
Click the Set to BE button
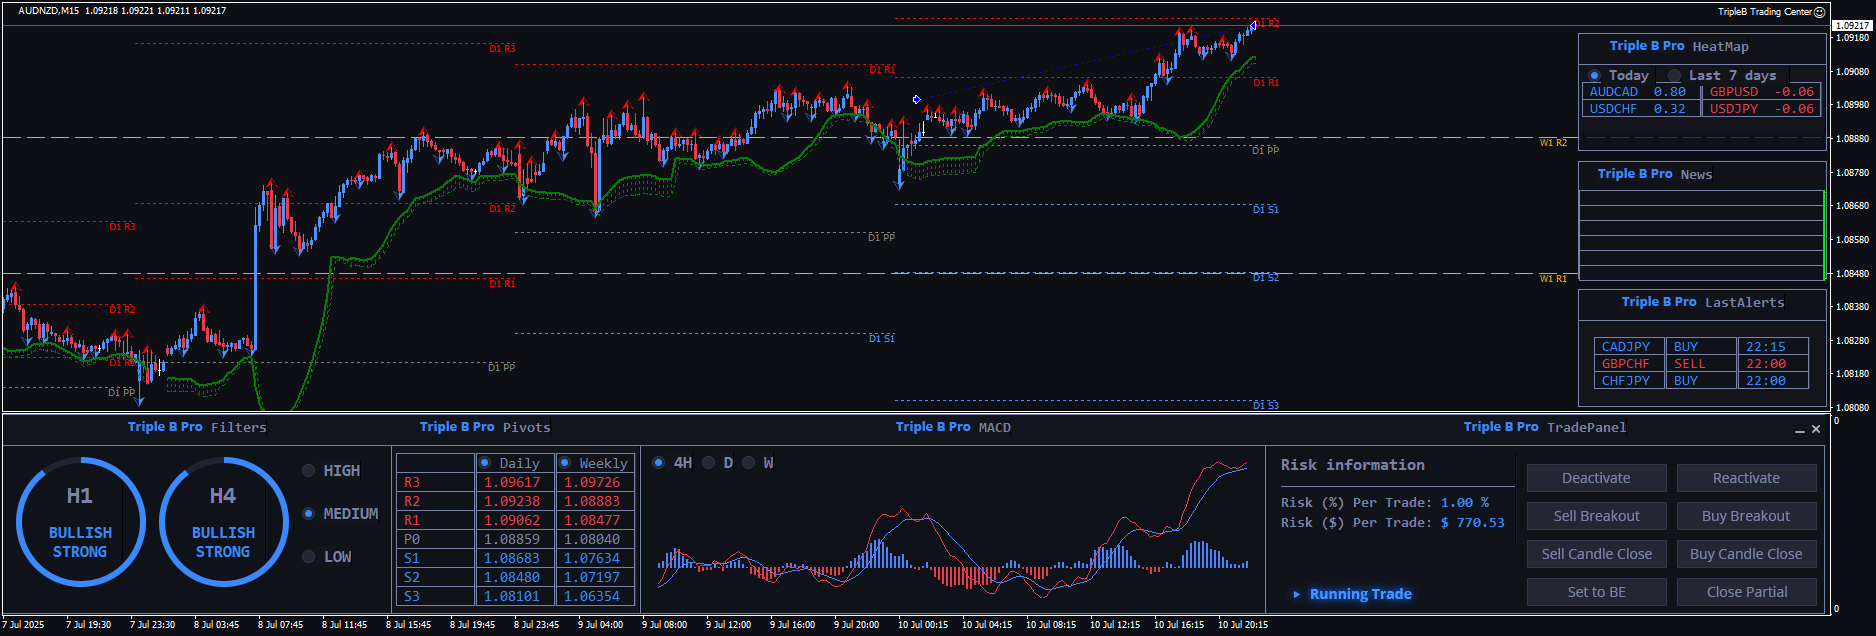1596,592
